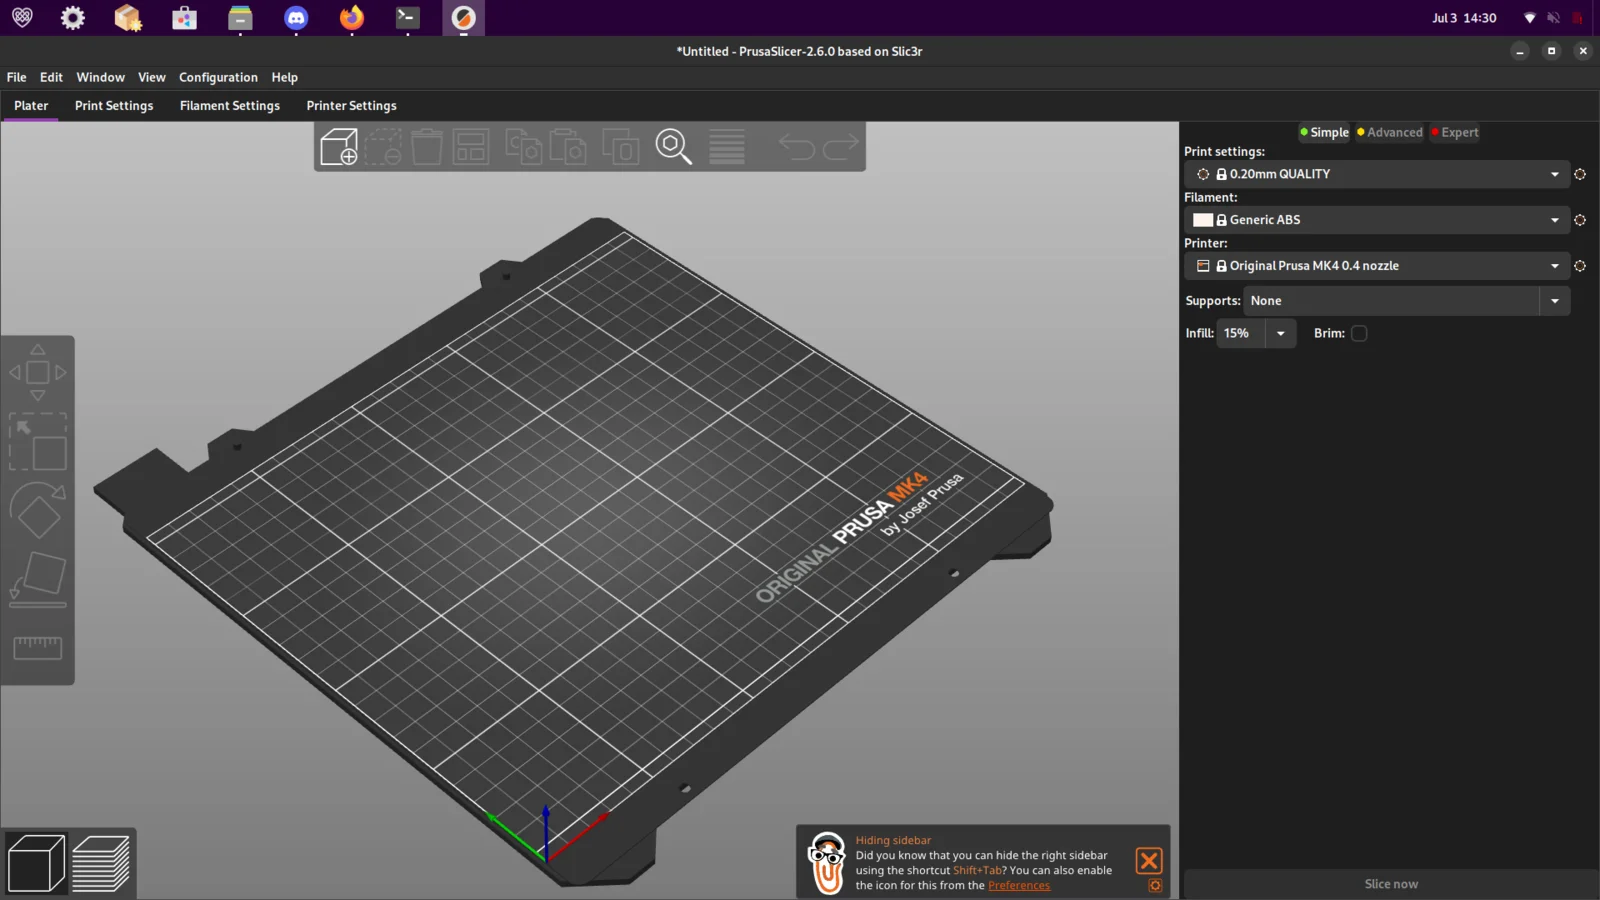
Task: Click the Slice now button
Action: [x=1391, y=884]
